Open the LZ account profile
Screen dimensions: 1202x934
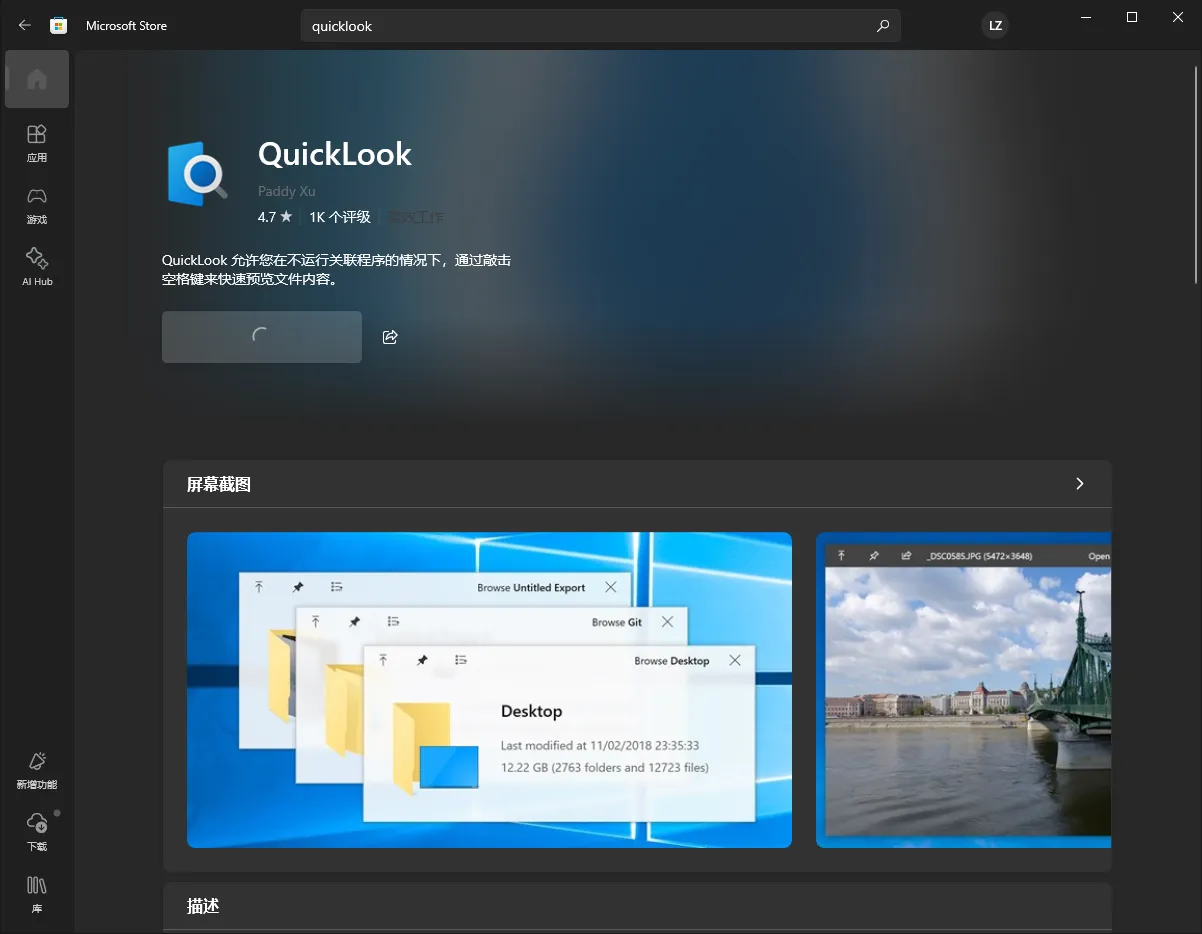coord(995,26)
